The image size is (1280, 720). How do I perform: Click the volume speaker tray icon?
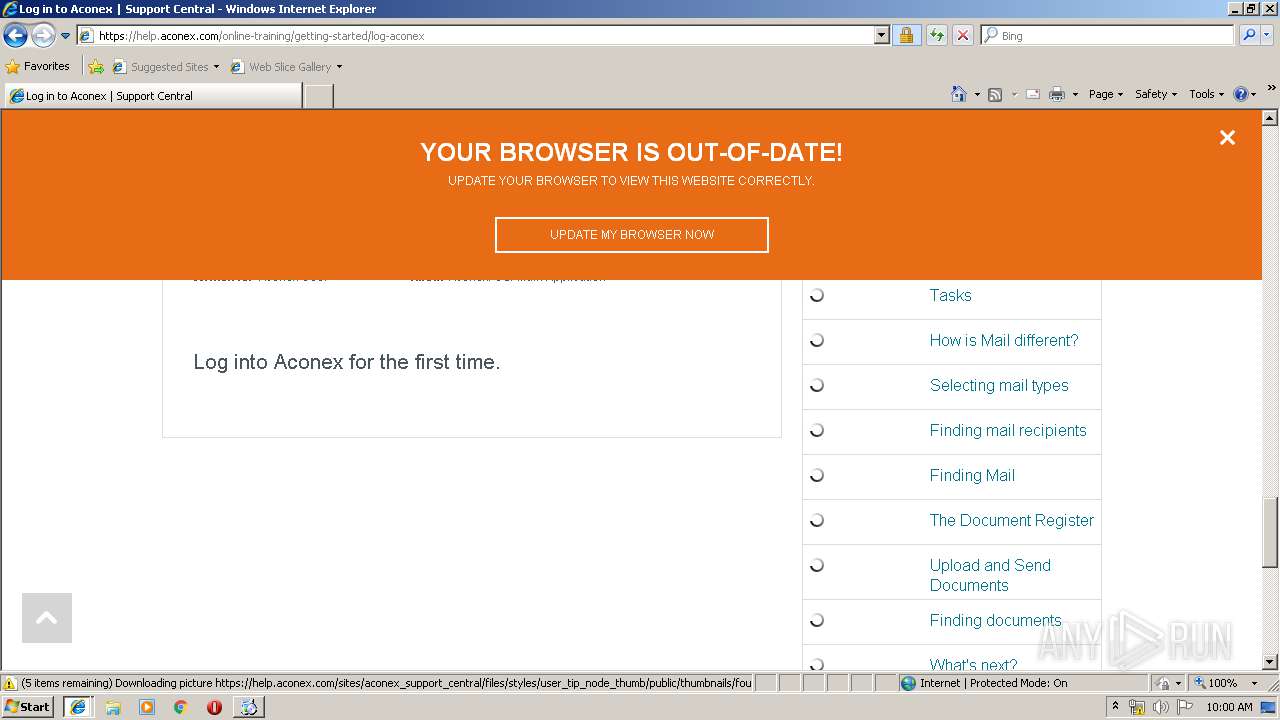(1161, 707)
